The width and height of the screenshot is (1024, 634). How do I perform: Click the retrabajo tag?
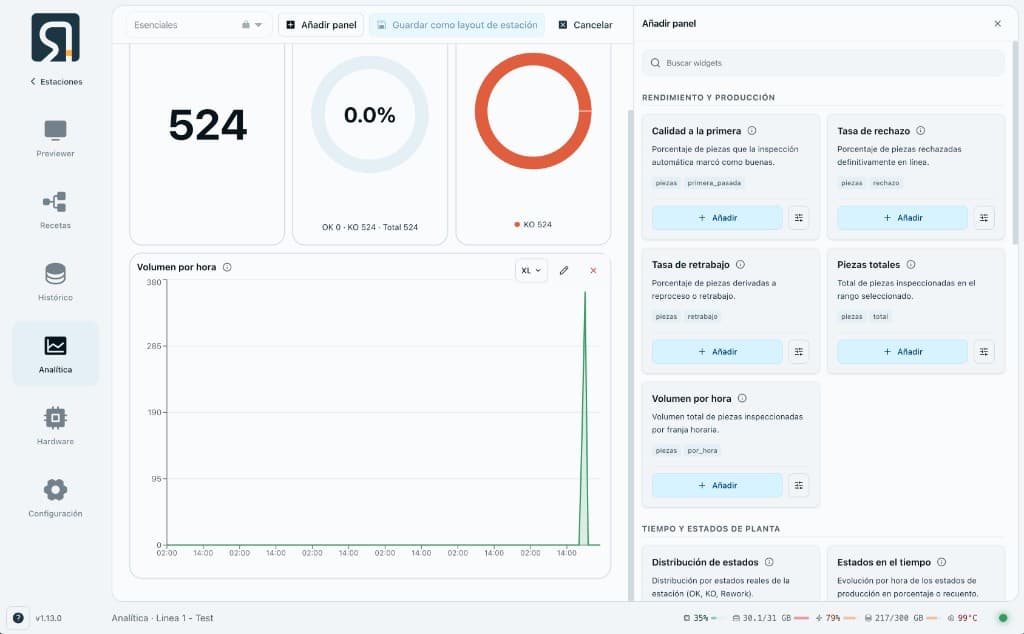[x=702, y=317]
